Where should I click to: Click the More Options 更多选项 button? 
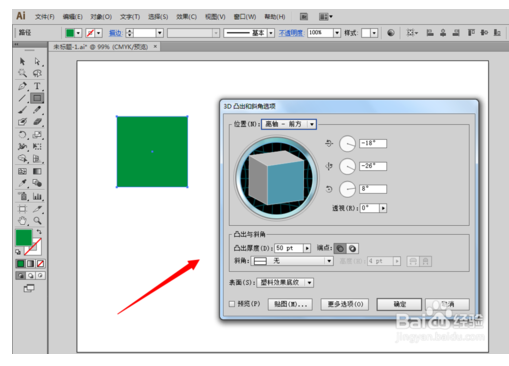[x=345, y=304]
